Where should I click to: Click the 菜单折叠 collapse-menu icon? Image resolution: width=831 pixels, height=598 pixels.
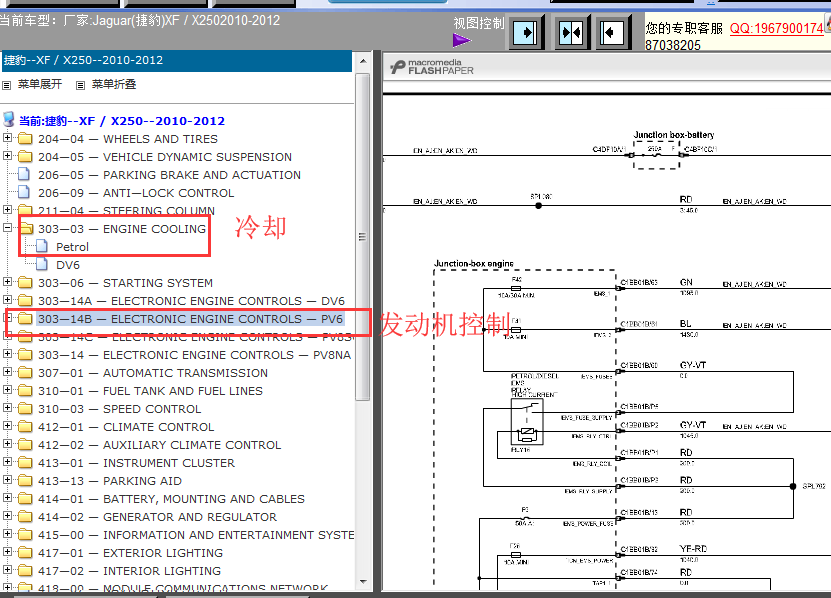tap(80, 85)
